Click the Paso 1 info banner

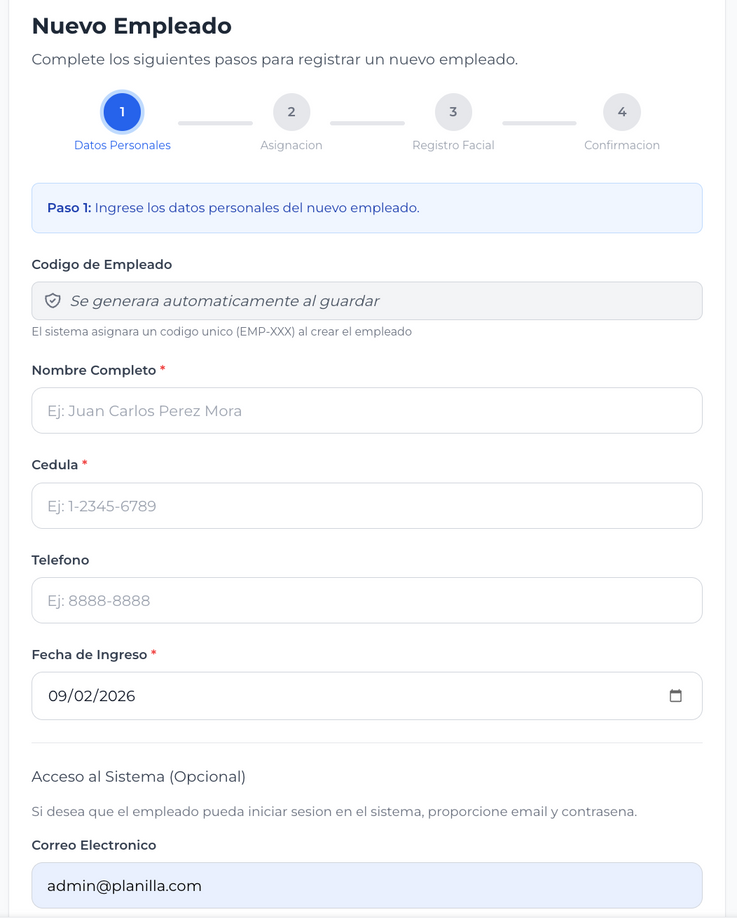366,208
